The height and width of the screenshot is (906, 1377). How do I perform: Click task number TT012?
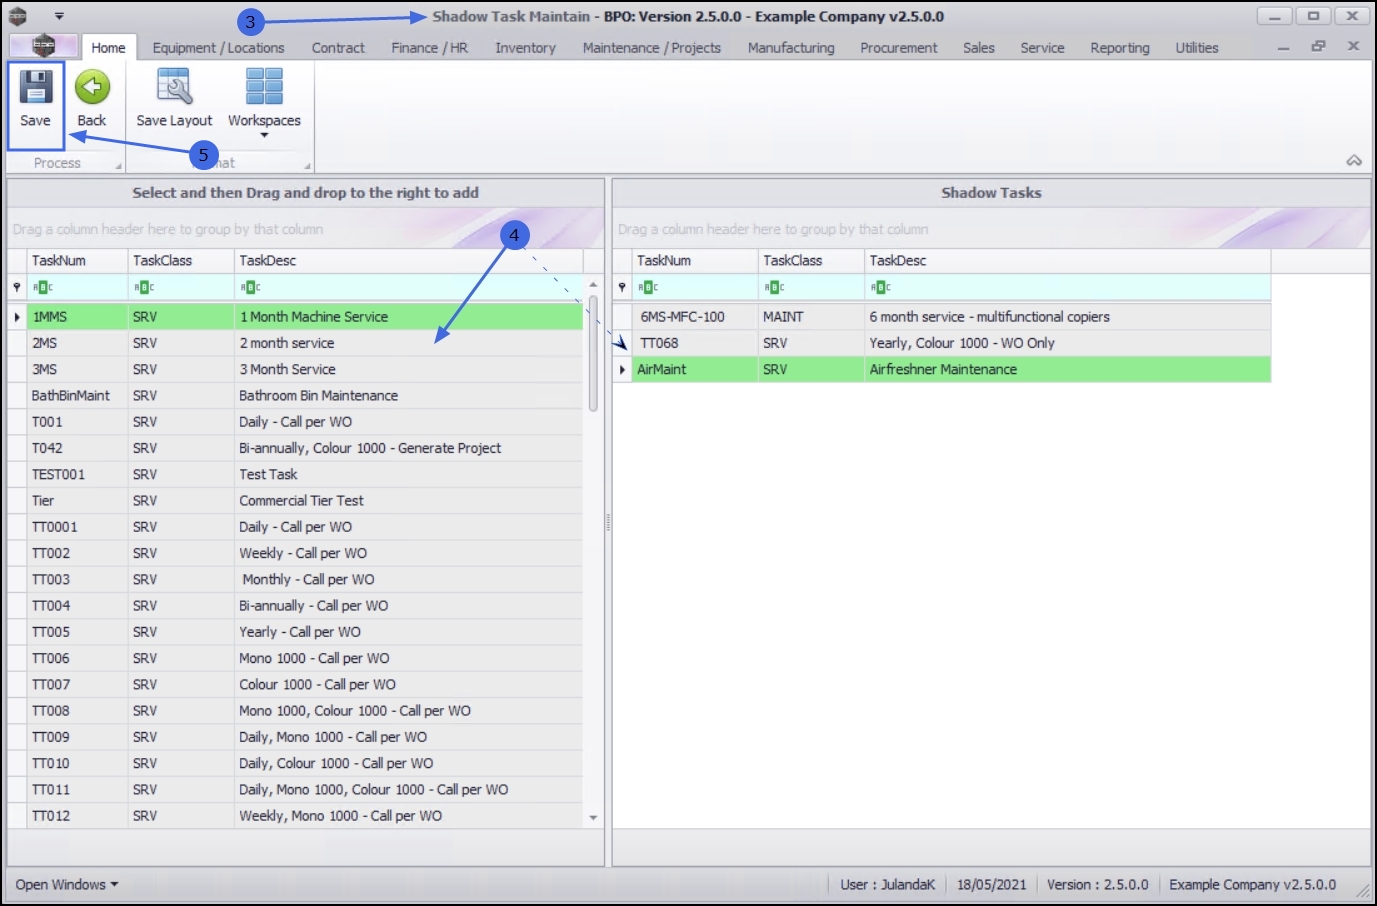click(51, 816)
